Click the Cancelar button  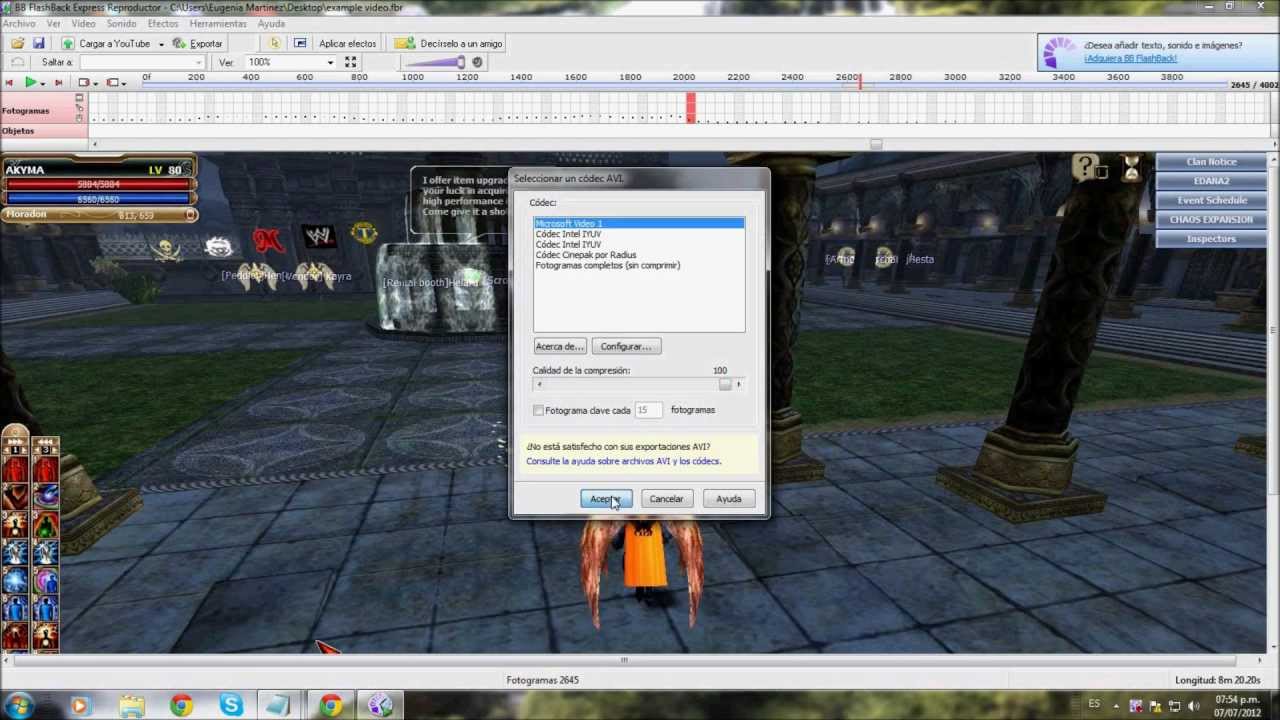[x=666, y=499]
